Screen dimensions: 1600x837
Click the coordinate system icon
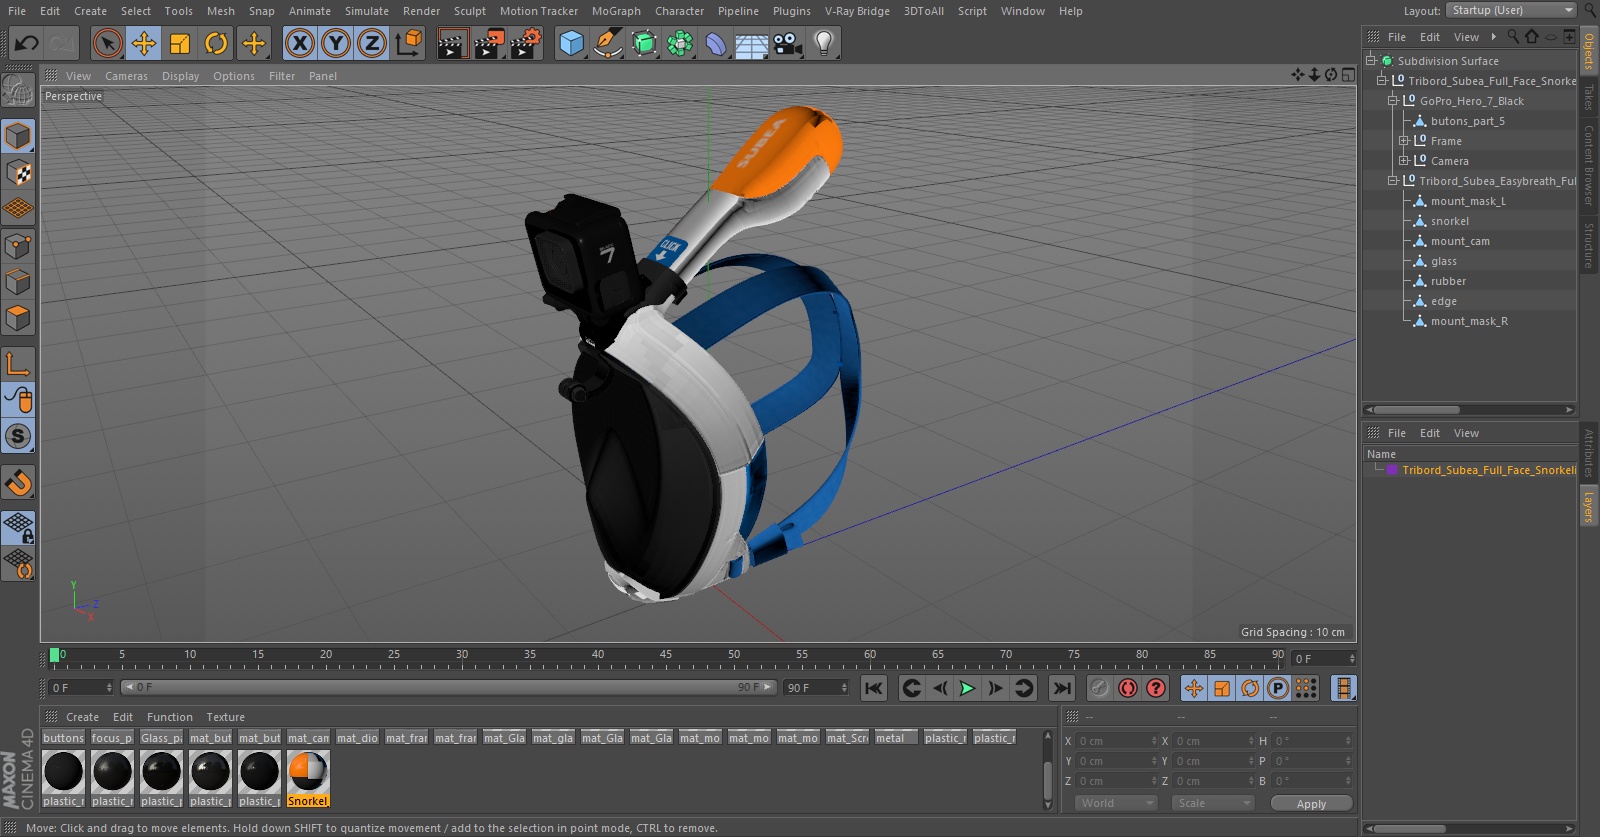(408, 43)
